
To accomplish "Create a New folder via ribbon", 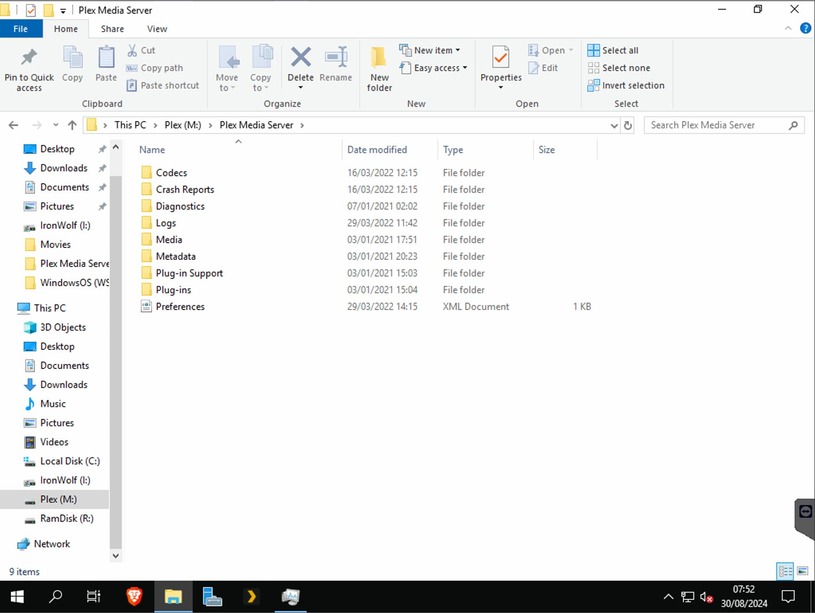I will (379, 69).
